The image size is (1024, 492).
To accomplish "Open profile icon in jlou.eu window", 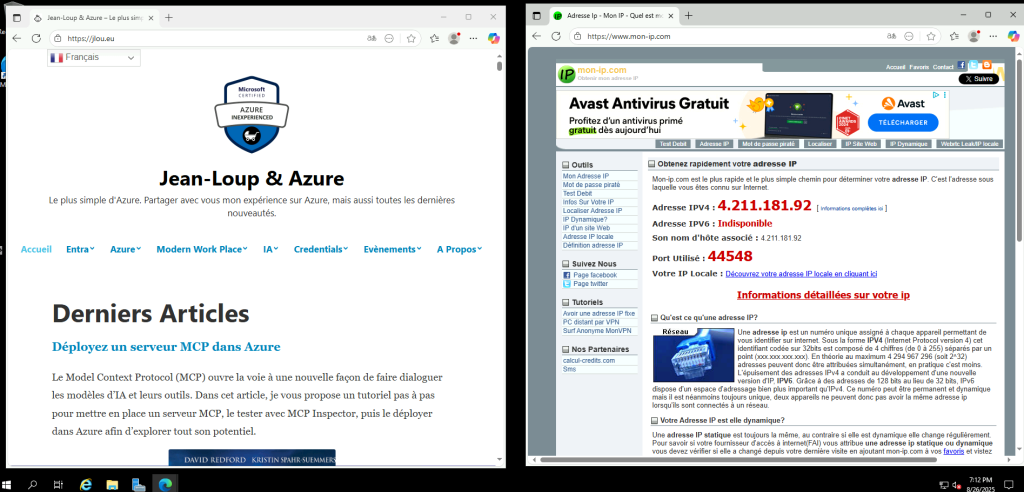I will pyautogui.click(x=454, y=39).
